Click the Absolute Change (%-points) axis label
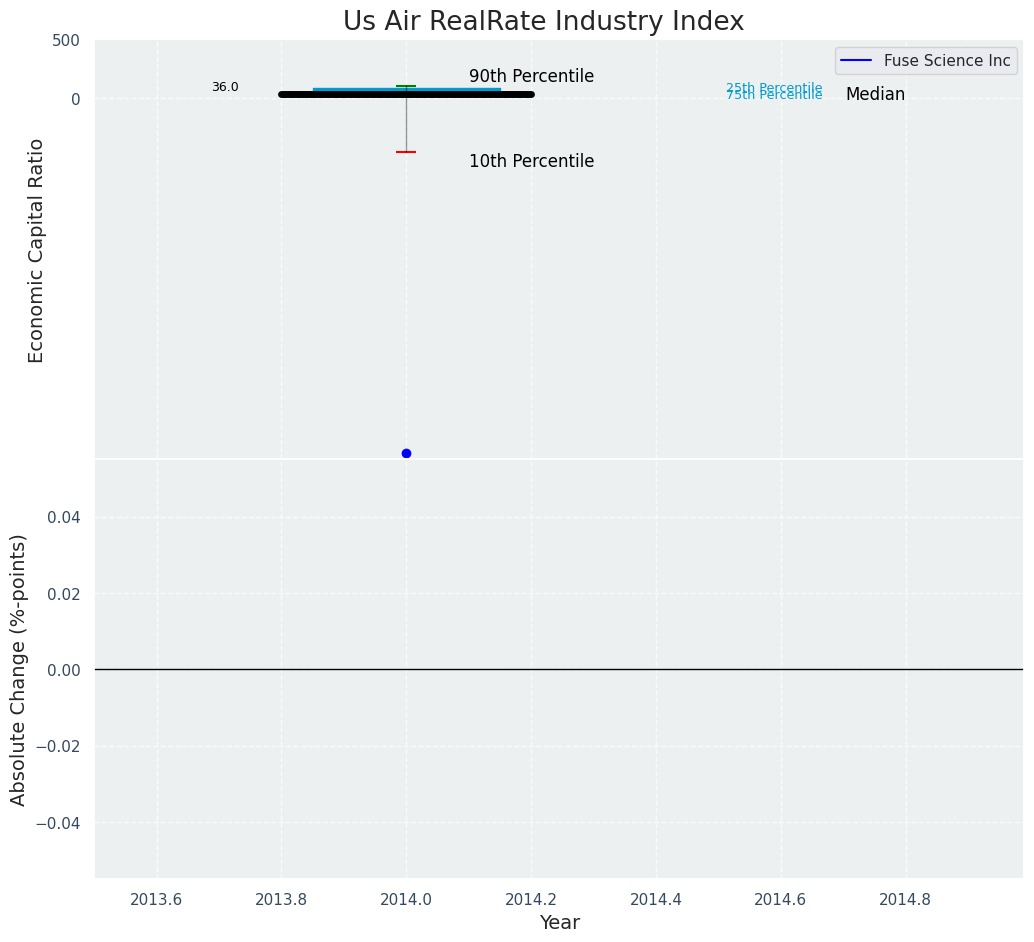 pyautogui.click(x=19, y=669)
